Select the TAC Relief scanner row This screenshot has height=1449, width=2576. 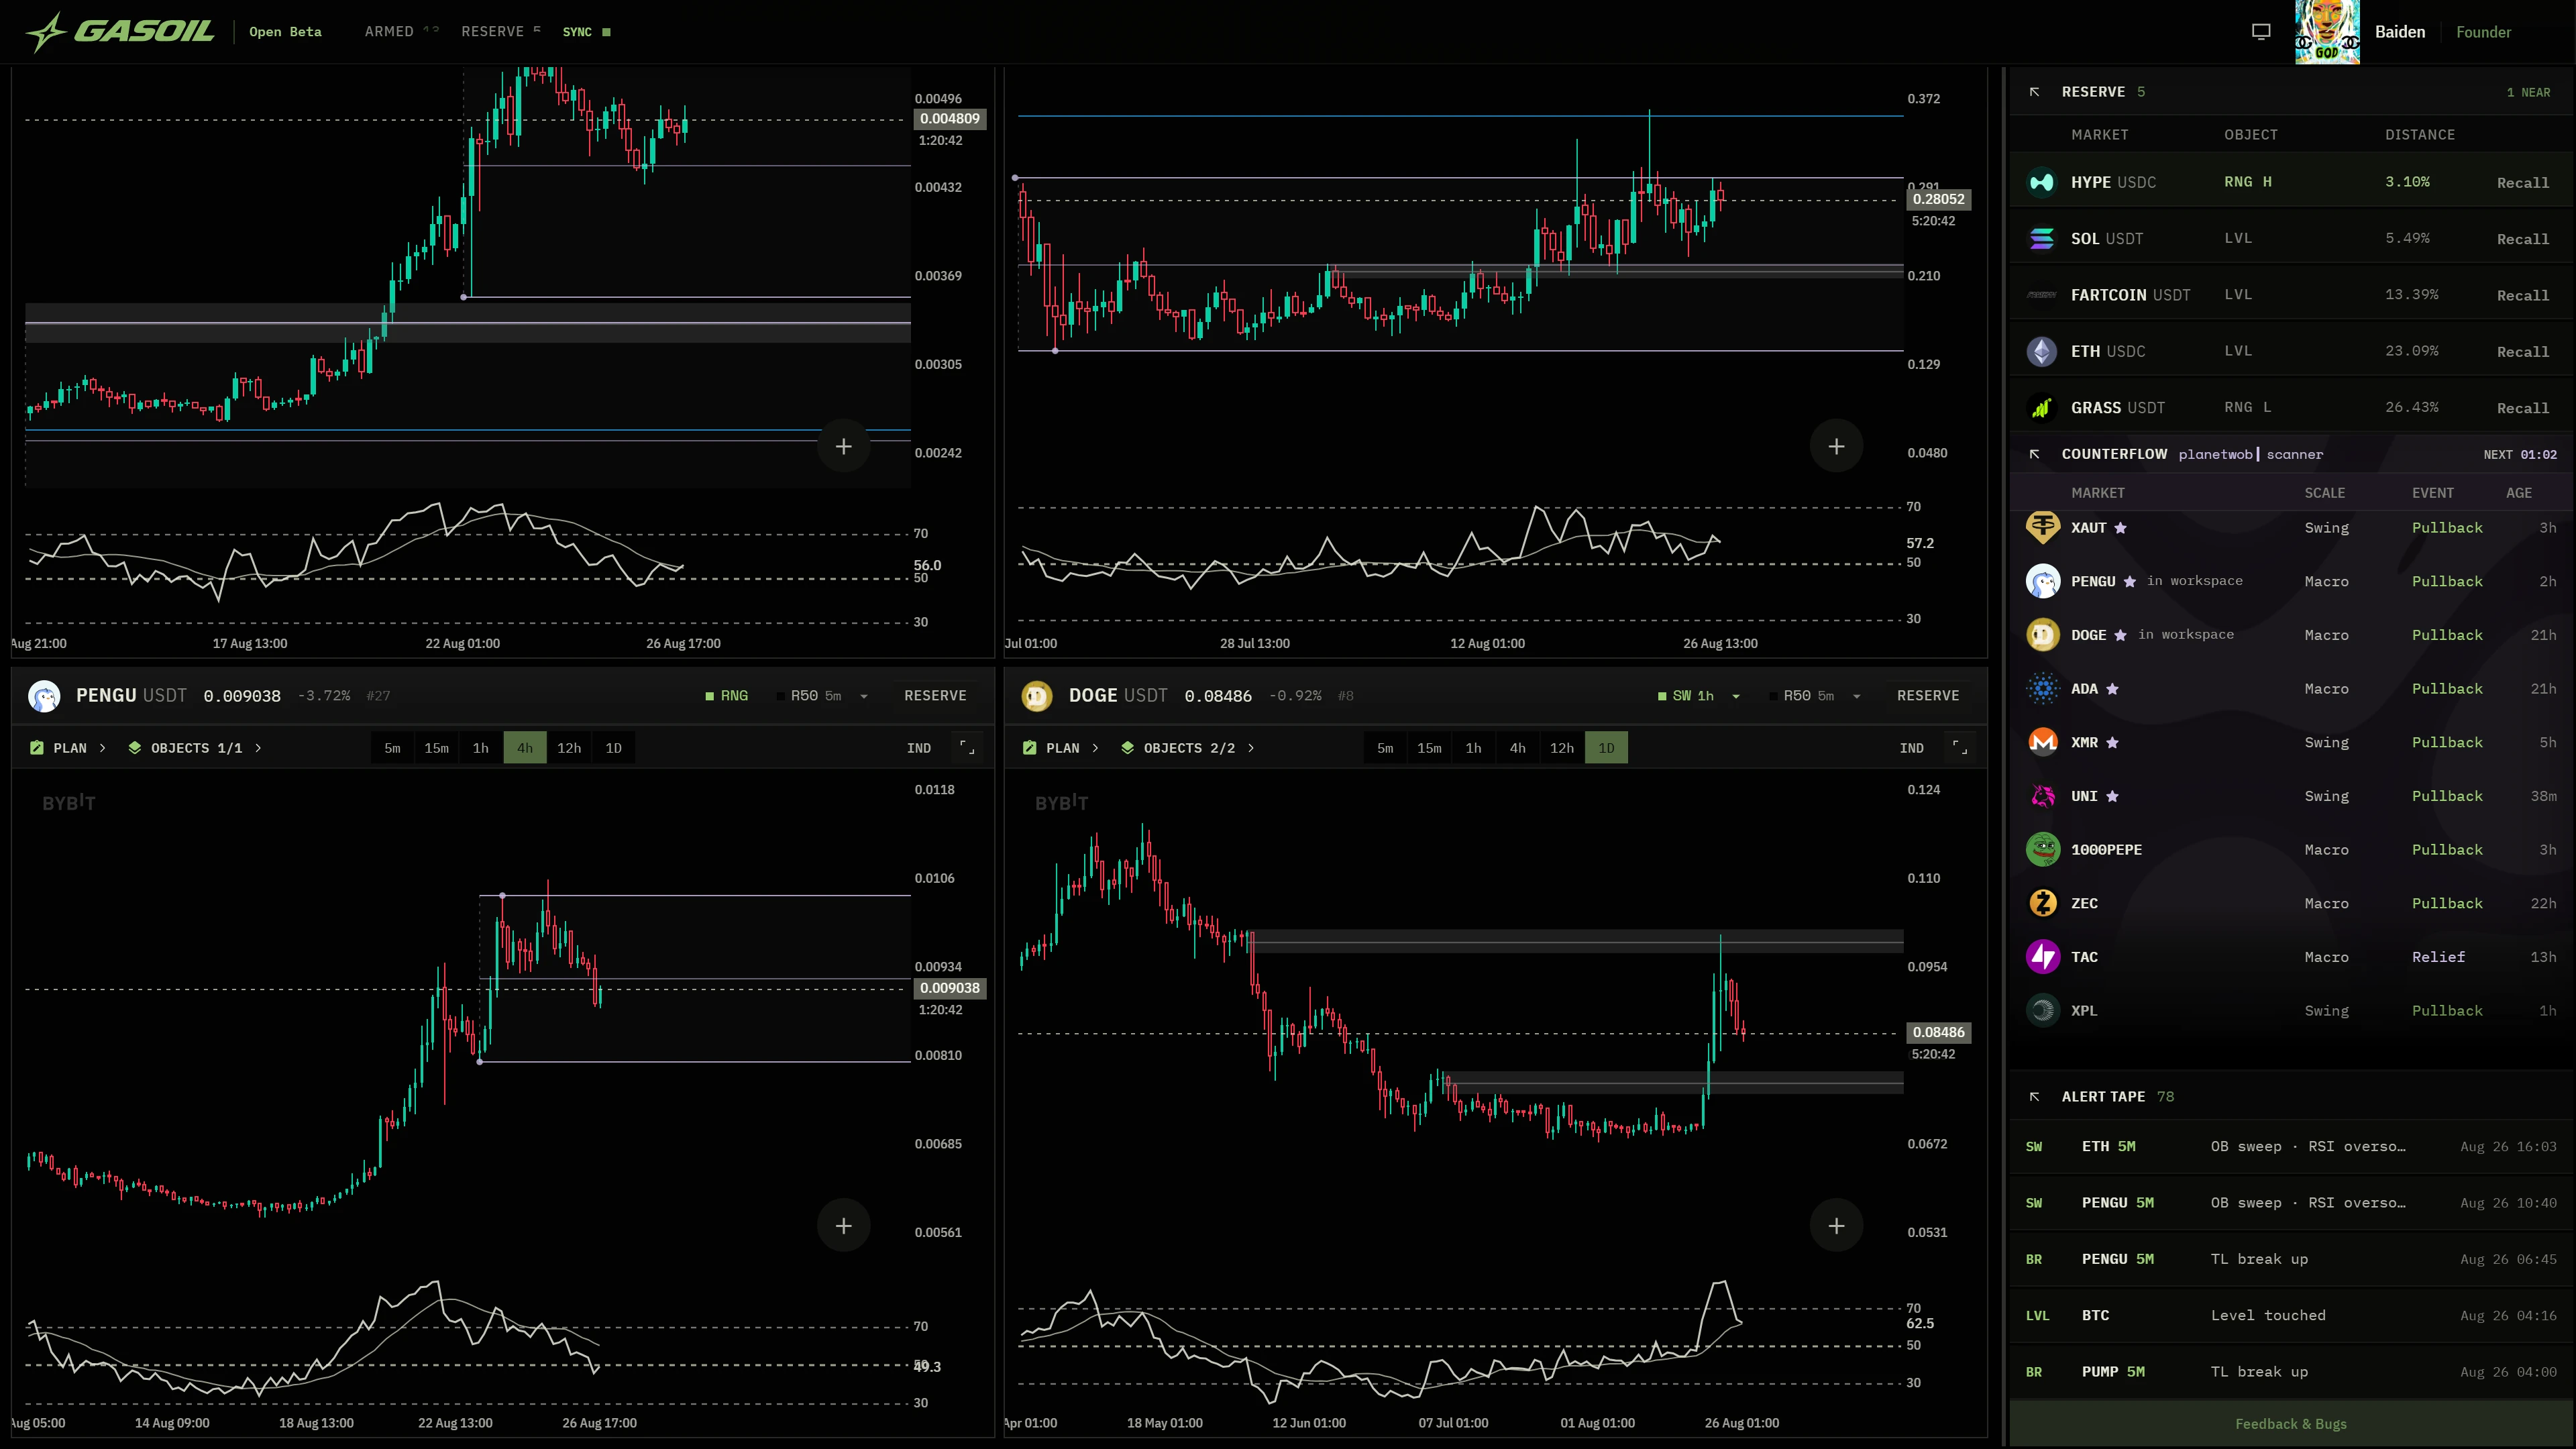point(2291,957)
